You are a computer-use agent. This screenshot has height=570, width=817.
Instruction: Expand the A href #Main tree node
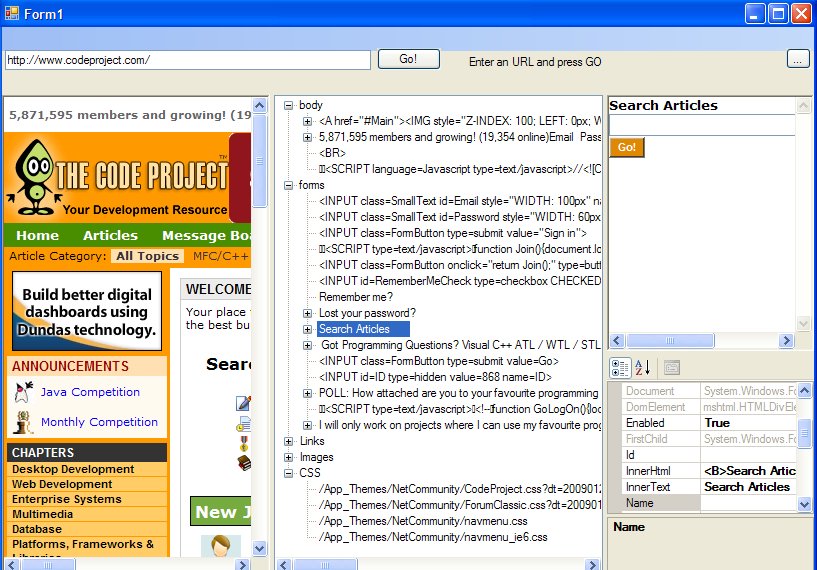307,121
